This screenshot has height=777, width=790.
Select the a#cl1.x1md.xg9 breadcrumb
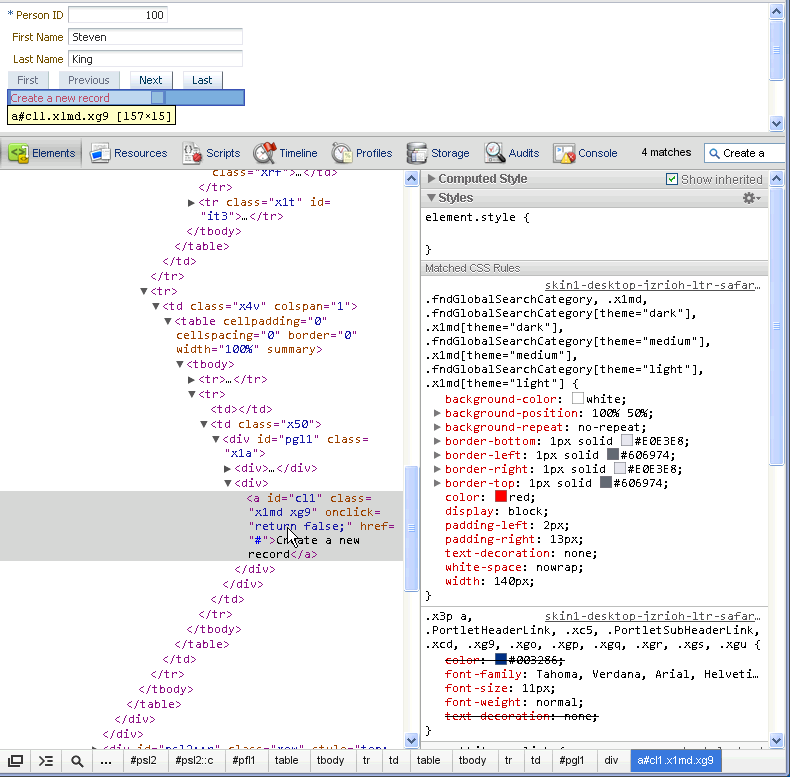(x=675, y=760)
